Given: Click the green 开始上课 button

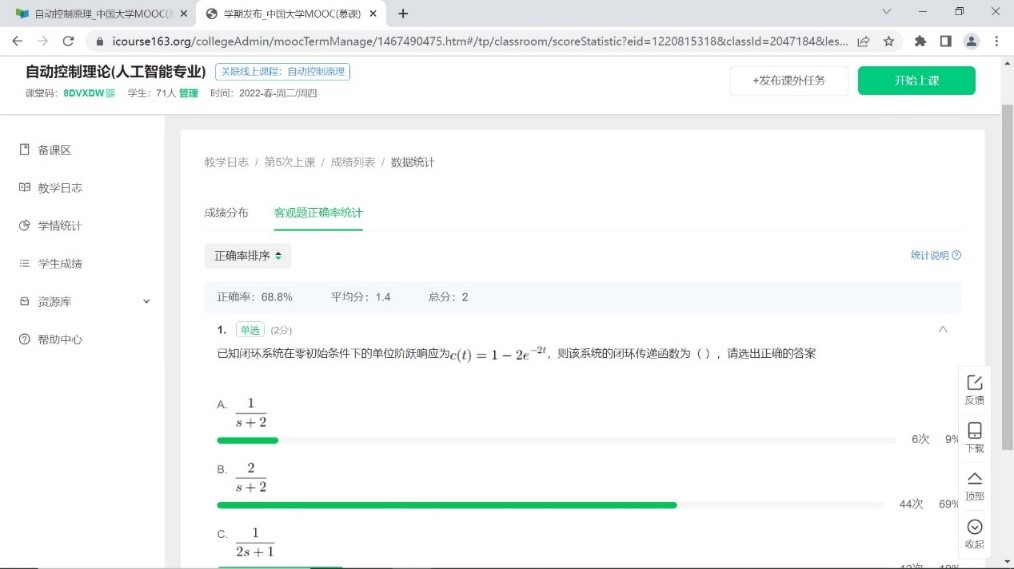Looking at the screenshot, I should click(x=916, y=81).
